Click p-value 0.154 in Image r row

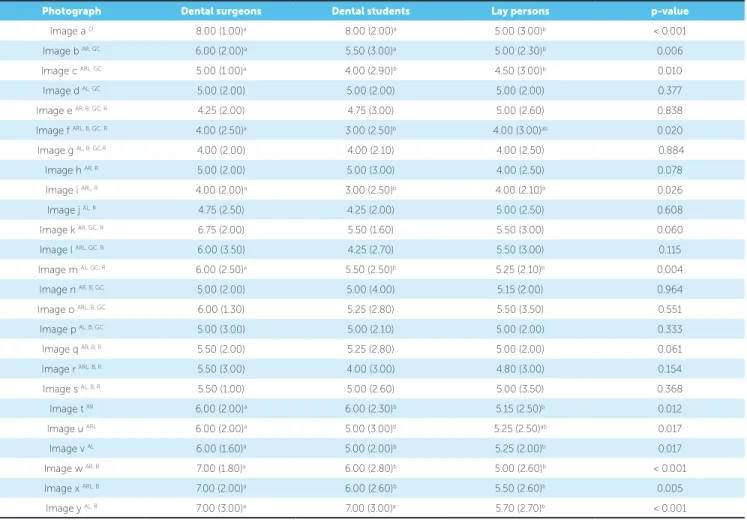coord(670,369)
